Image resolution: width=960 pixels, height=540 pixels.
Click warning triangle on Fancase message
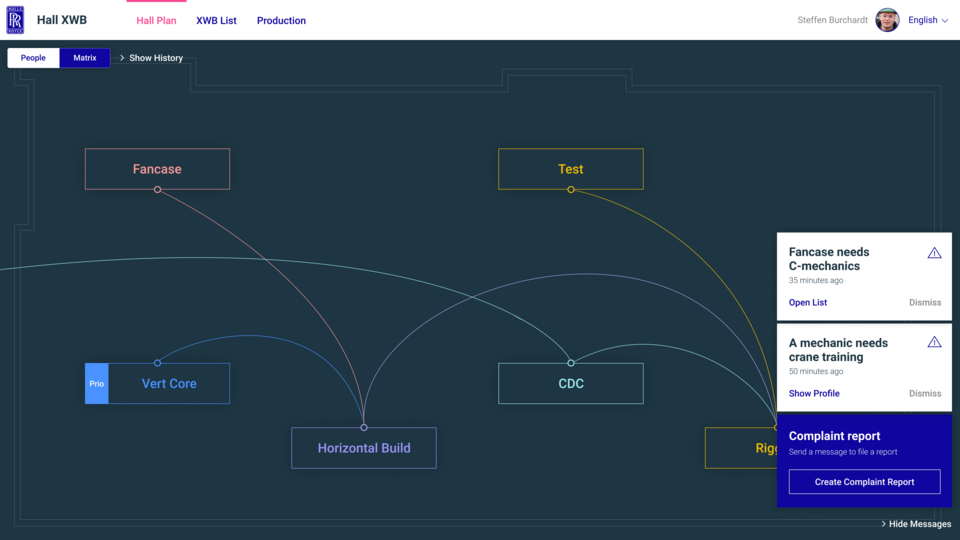(x=934, y=253)
